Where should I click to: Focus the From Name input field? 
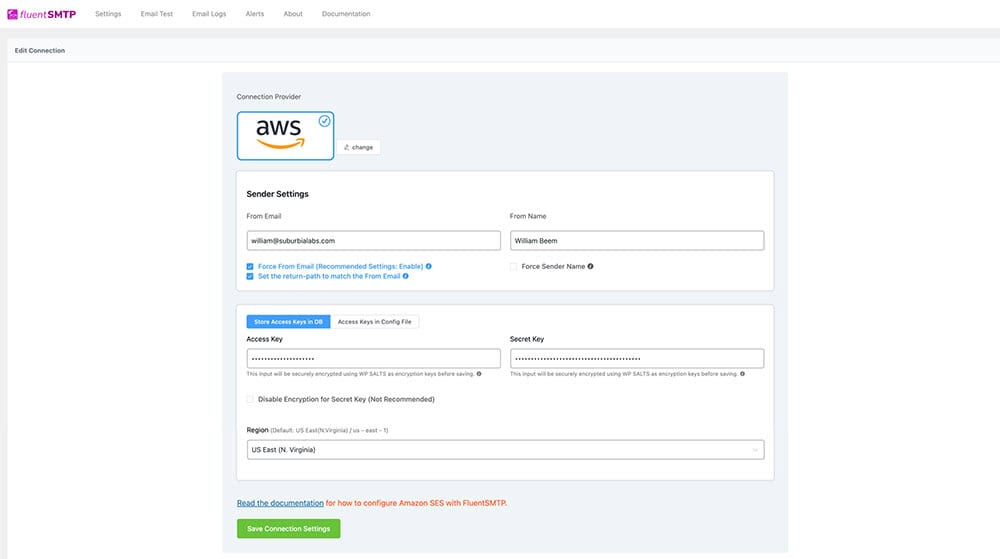[637, 240]
